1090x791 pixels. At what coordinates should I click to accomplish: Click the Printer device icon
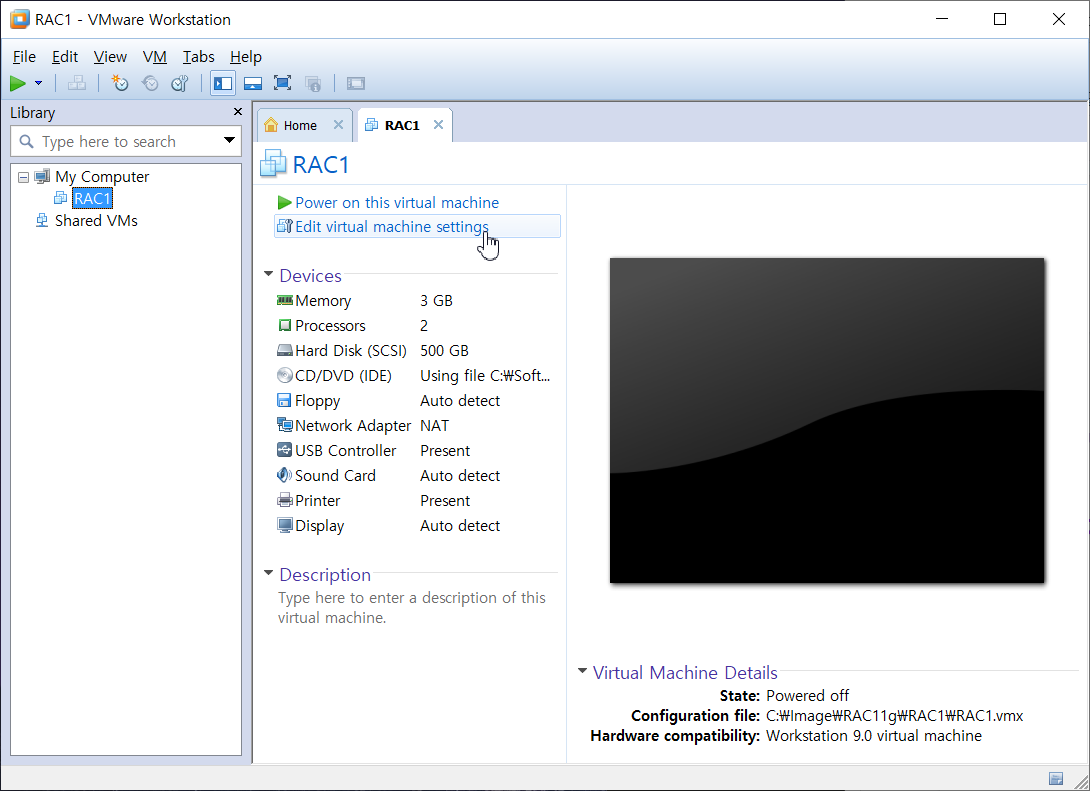pyautogui.click(x=284, y=500)
